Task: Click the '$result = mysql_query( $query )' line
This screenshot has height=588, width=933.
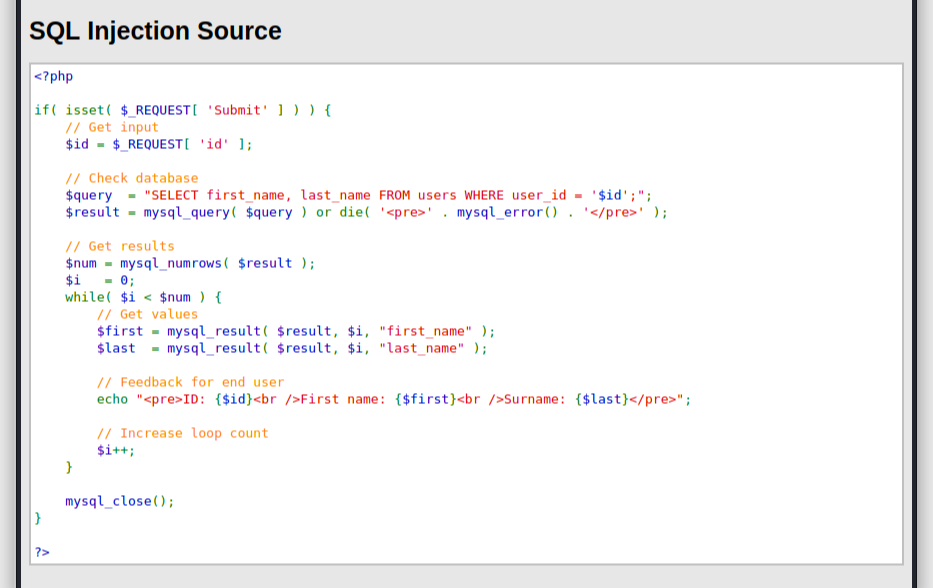Action: 367,212
